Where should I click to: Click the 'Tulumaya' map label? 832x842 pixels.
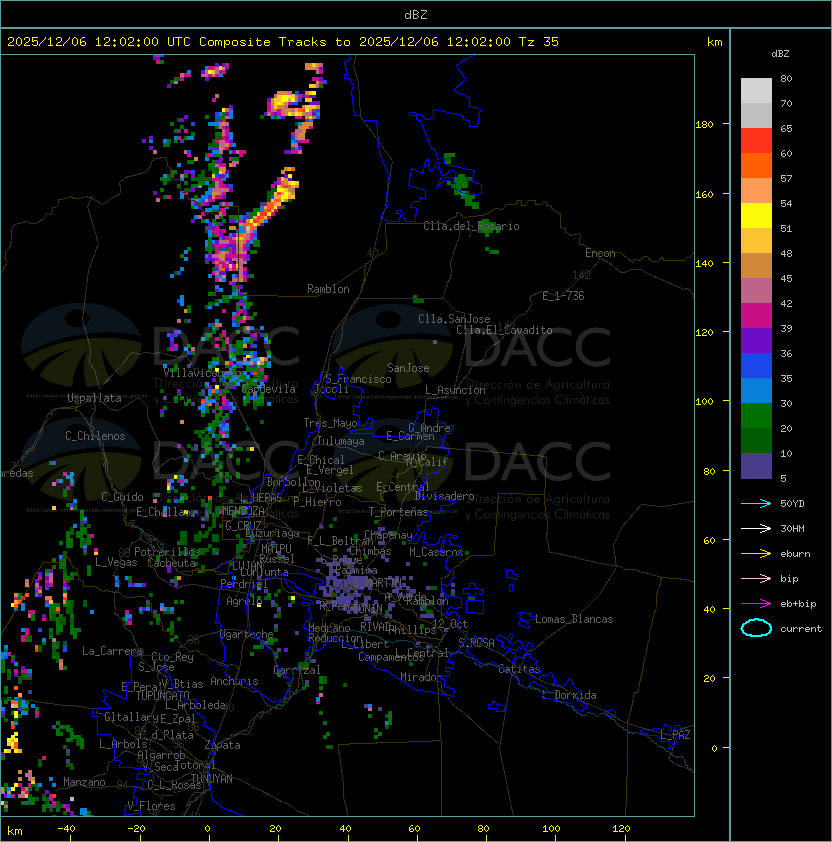[x=341, y=441]
